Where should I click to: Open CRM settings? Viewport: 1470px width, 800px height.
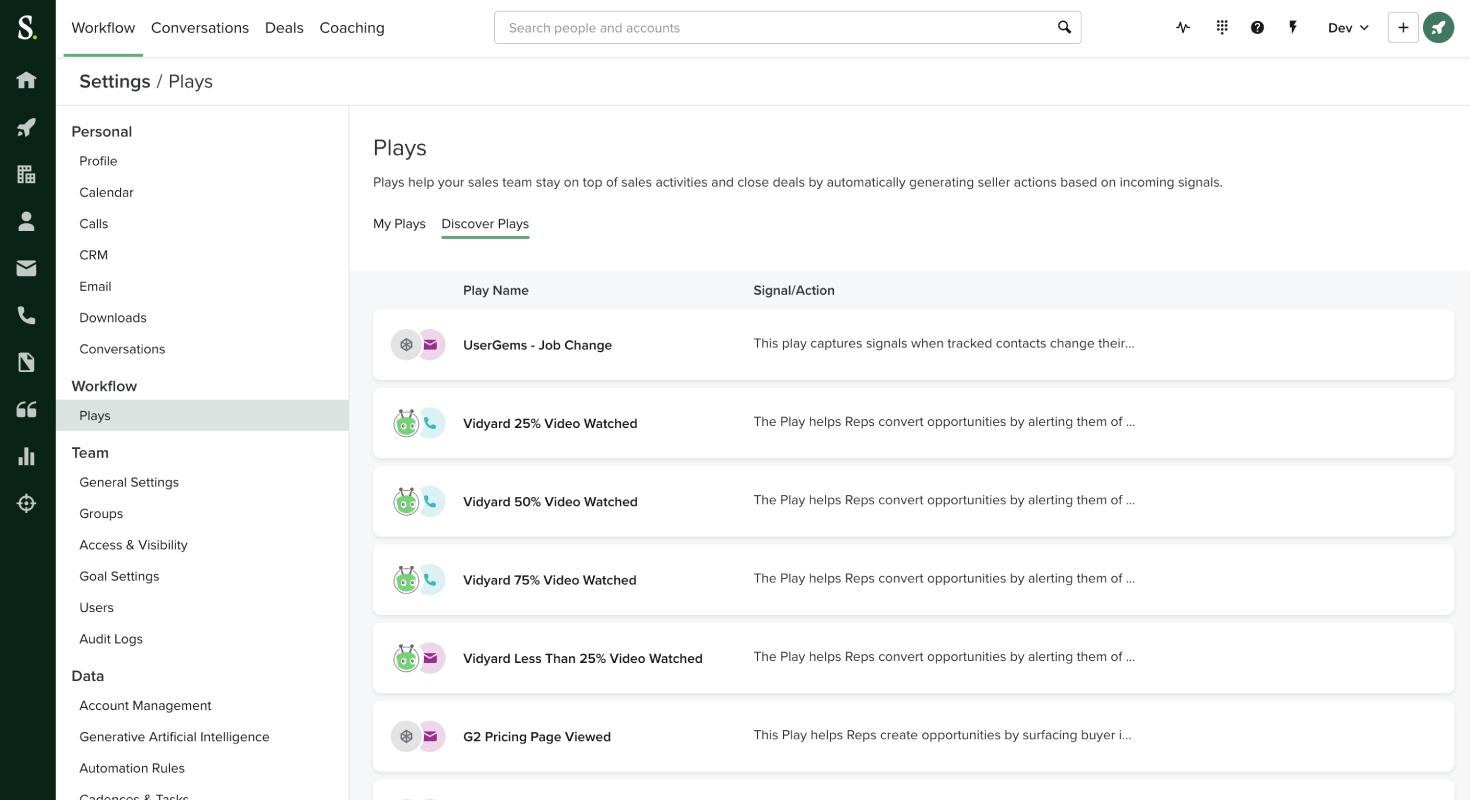94,255
